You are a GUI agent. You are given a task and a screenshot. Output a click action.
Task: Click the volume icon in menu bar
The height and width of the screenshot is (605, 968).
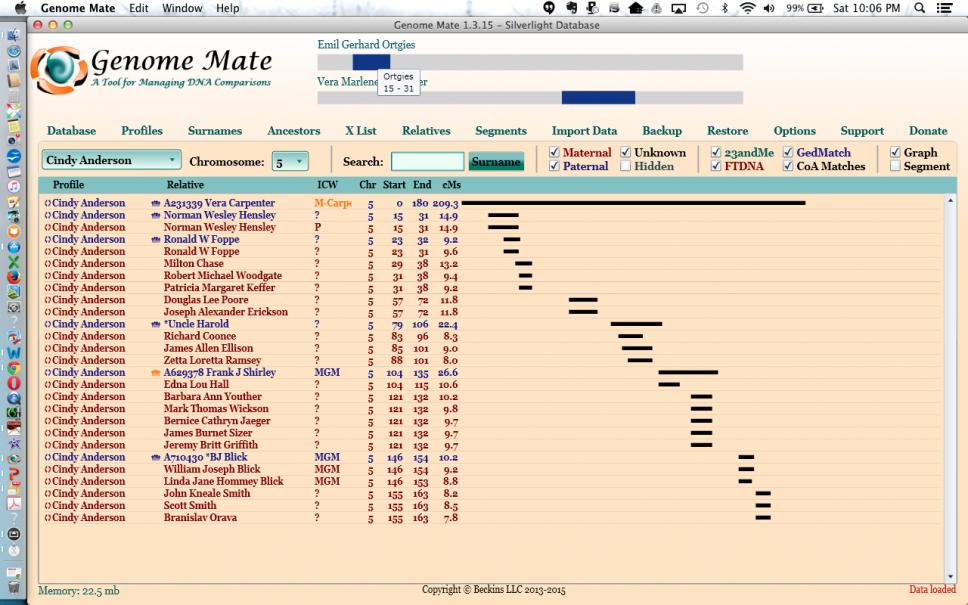[x=769, y=8]
